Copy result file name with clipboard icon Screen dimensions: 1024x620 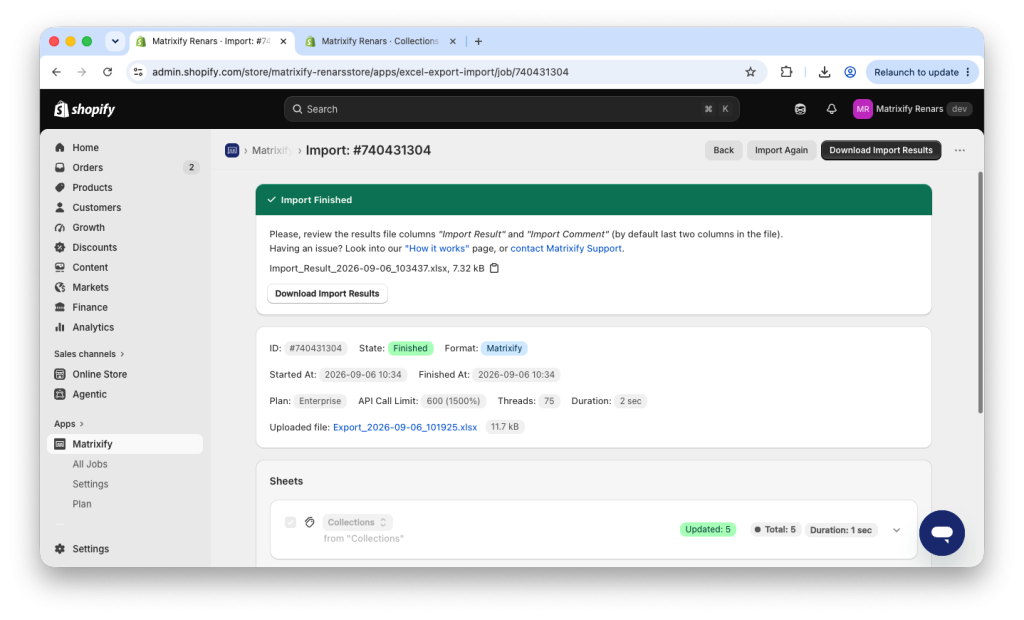pyautogui.click(x=494, y=268)
